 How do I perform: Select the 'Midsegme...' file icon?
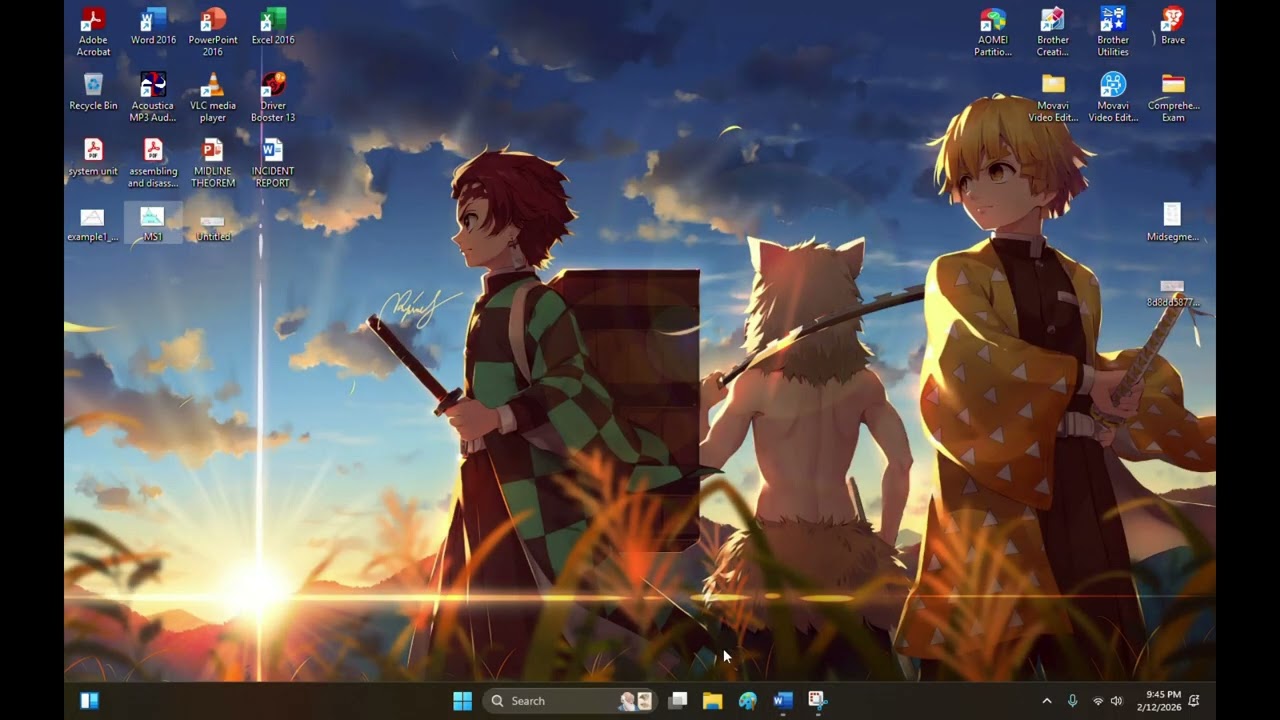click(x=1173, y=223)
